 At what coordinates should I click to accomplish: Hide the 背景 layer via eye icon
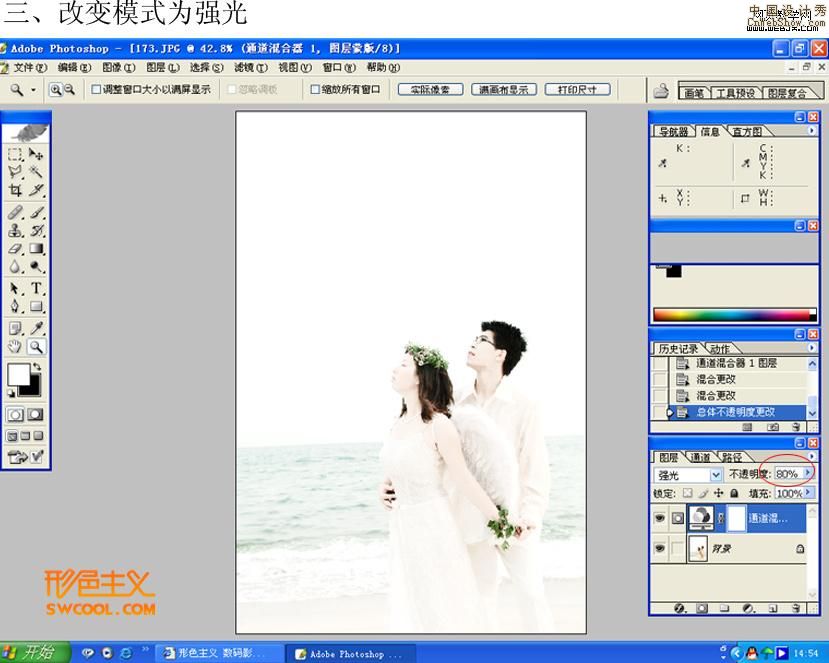pyautogui.click(x=659, y=549)
